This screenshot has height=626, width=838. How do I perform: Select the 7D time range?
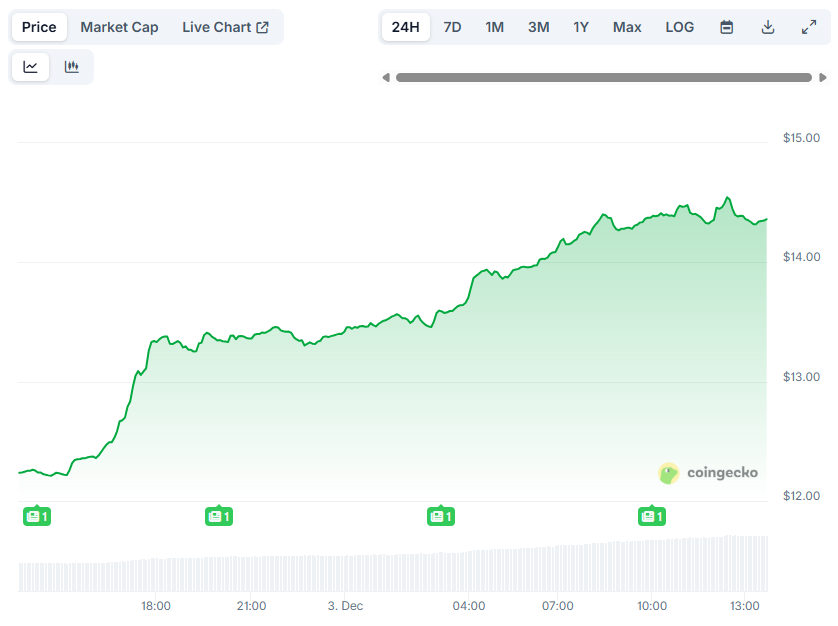pyautogui.click(x=452, y=27)
